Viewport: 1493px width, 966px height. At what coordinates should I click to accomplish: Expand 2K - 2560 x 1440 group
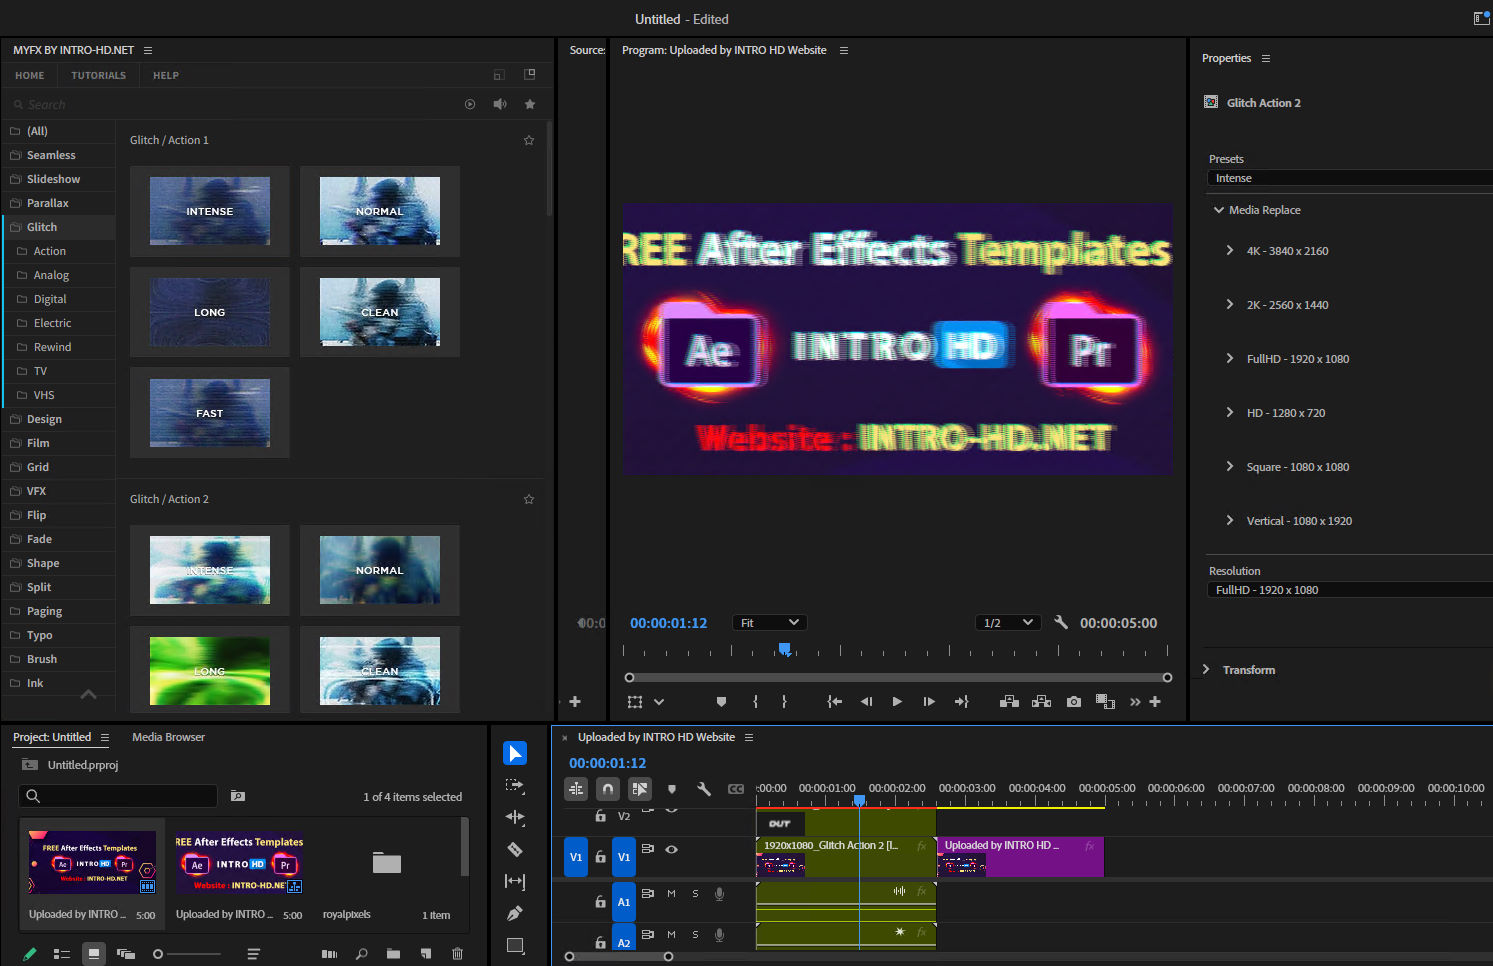pos(1229,304)
